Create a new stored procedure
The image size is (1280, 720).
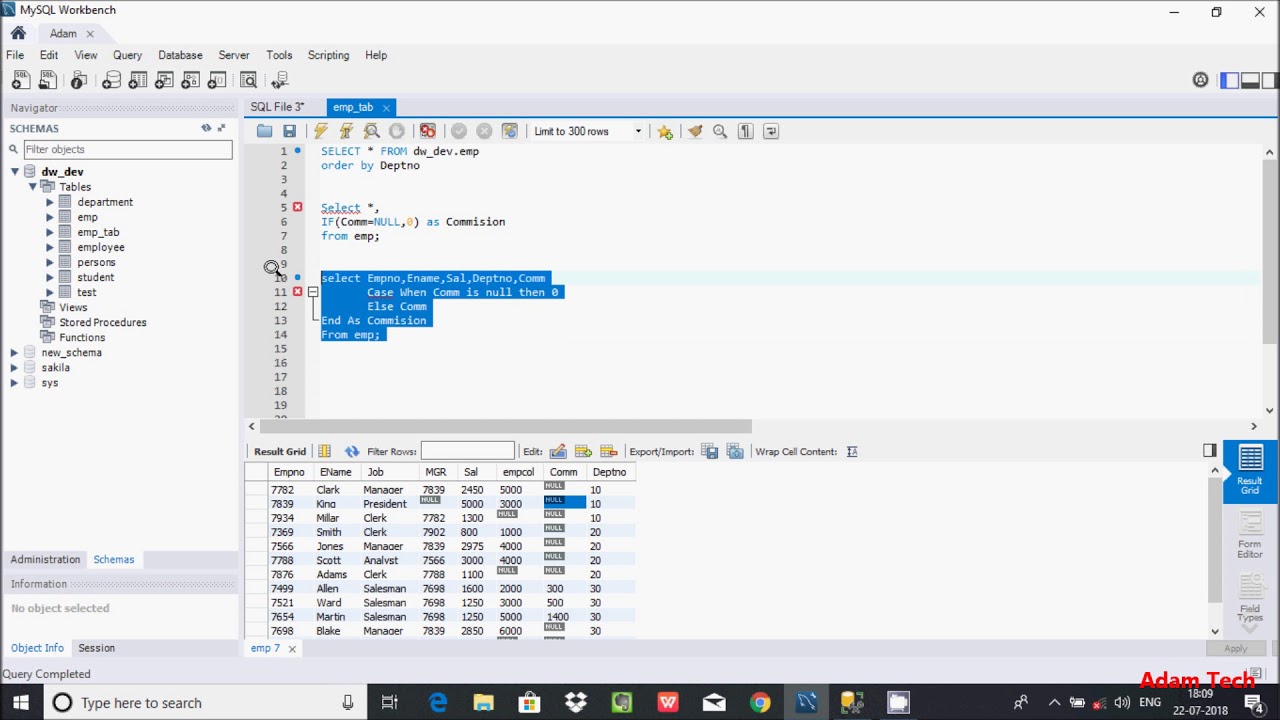[191, 80]
